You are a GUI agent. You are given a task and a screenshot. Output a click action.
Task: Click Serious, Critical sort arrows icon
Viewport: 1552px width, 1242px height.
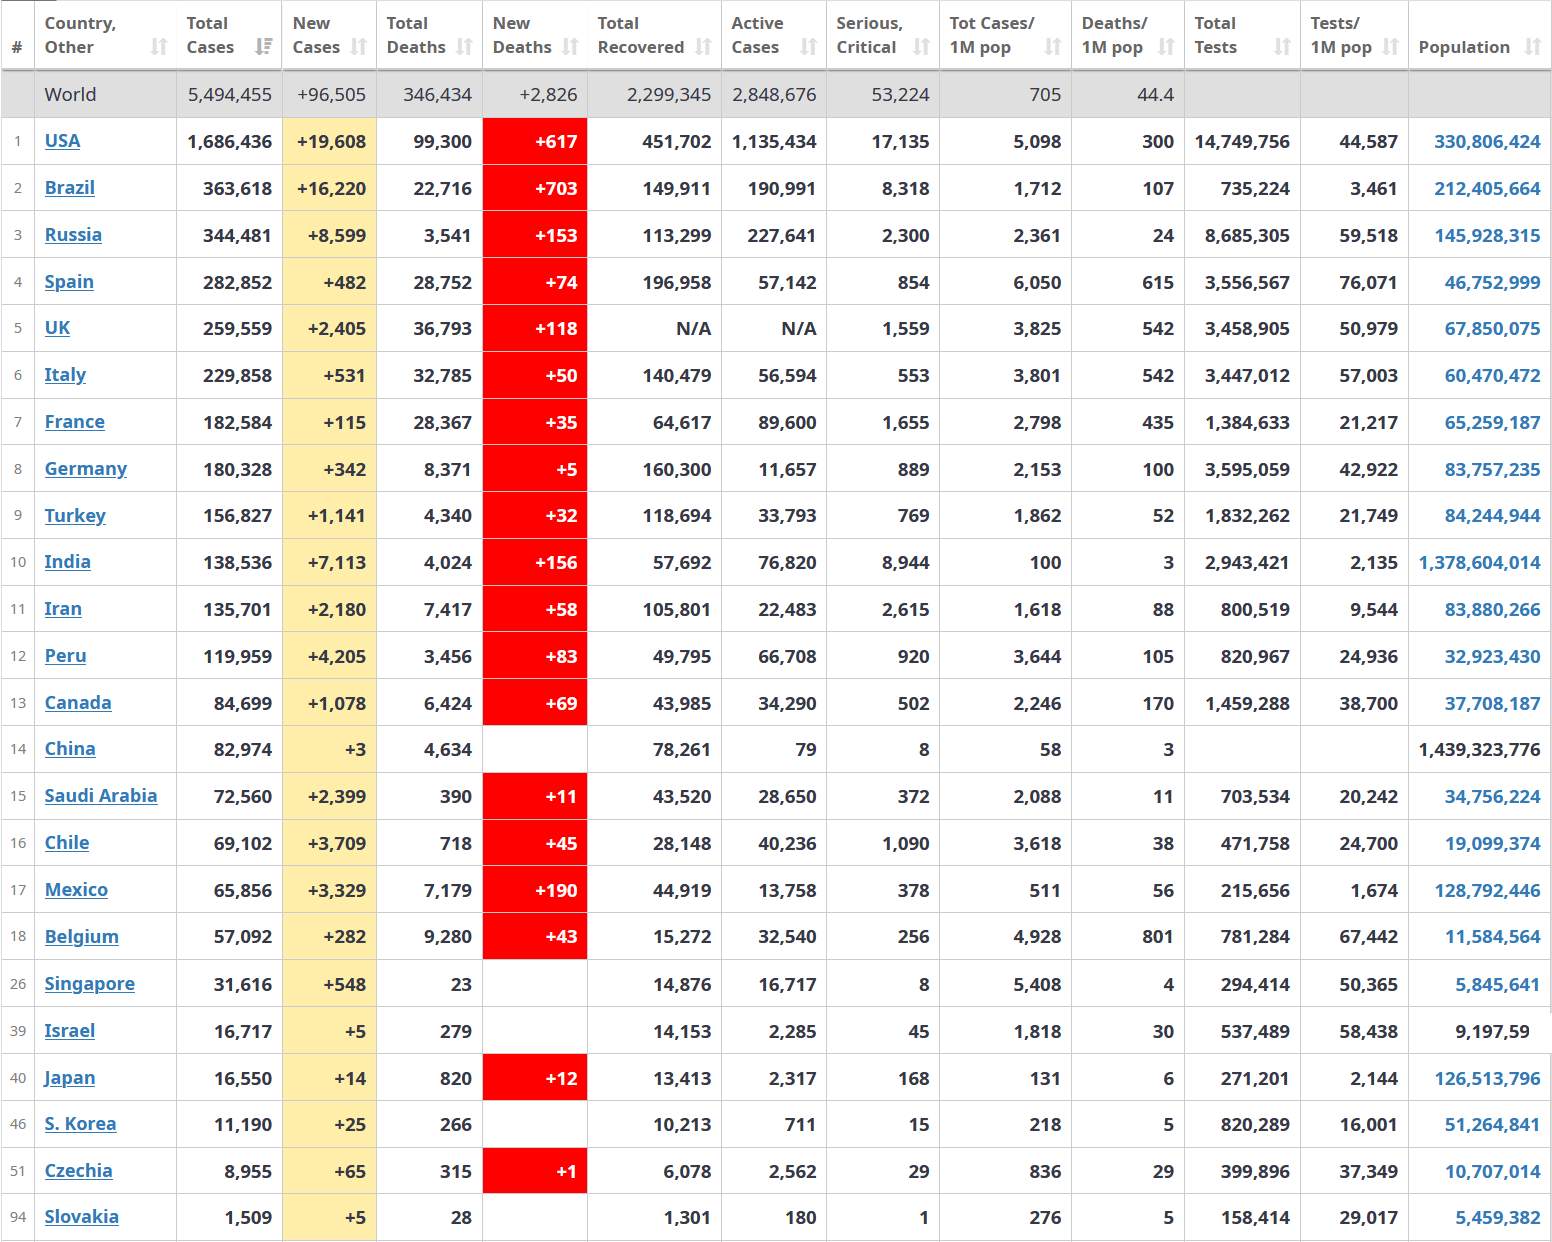[x=922, y=47]
